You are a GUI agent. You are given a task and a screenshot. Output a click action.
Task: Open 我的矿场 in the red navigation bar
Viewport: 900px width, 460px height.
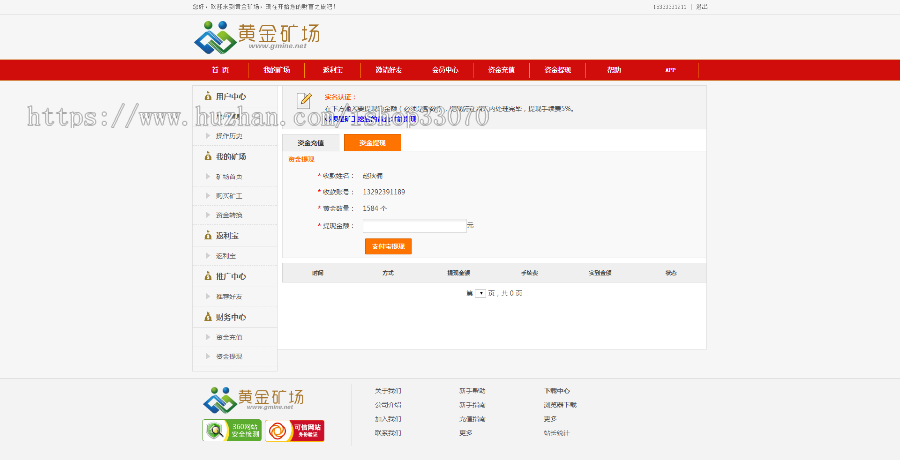coord(277,70)
